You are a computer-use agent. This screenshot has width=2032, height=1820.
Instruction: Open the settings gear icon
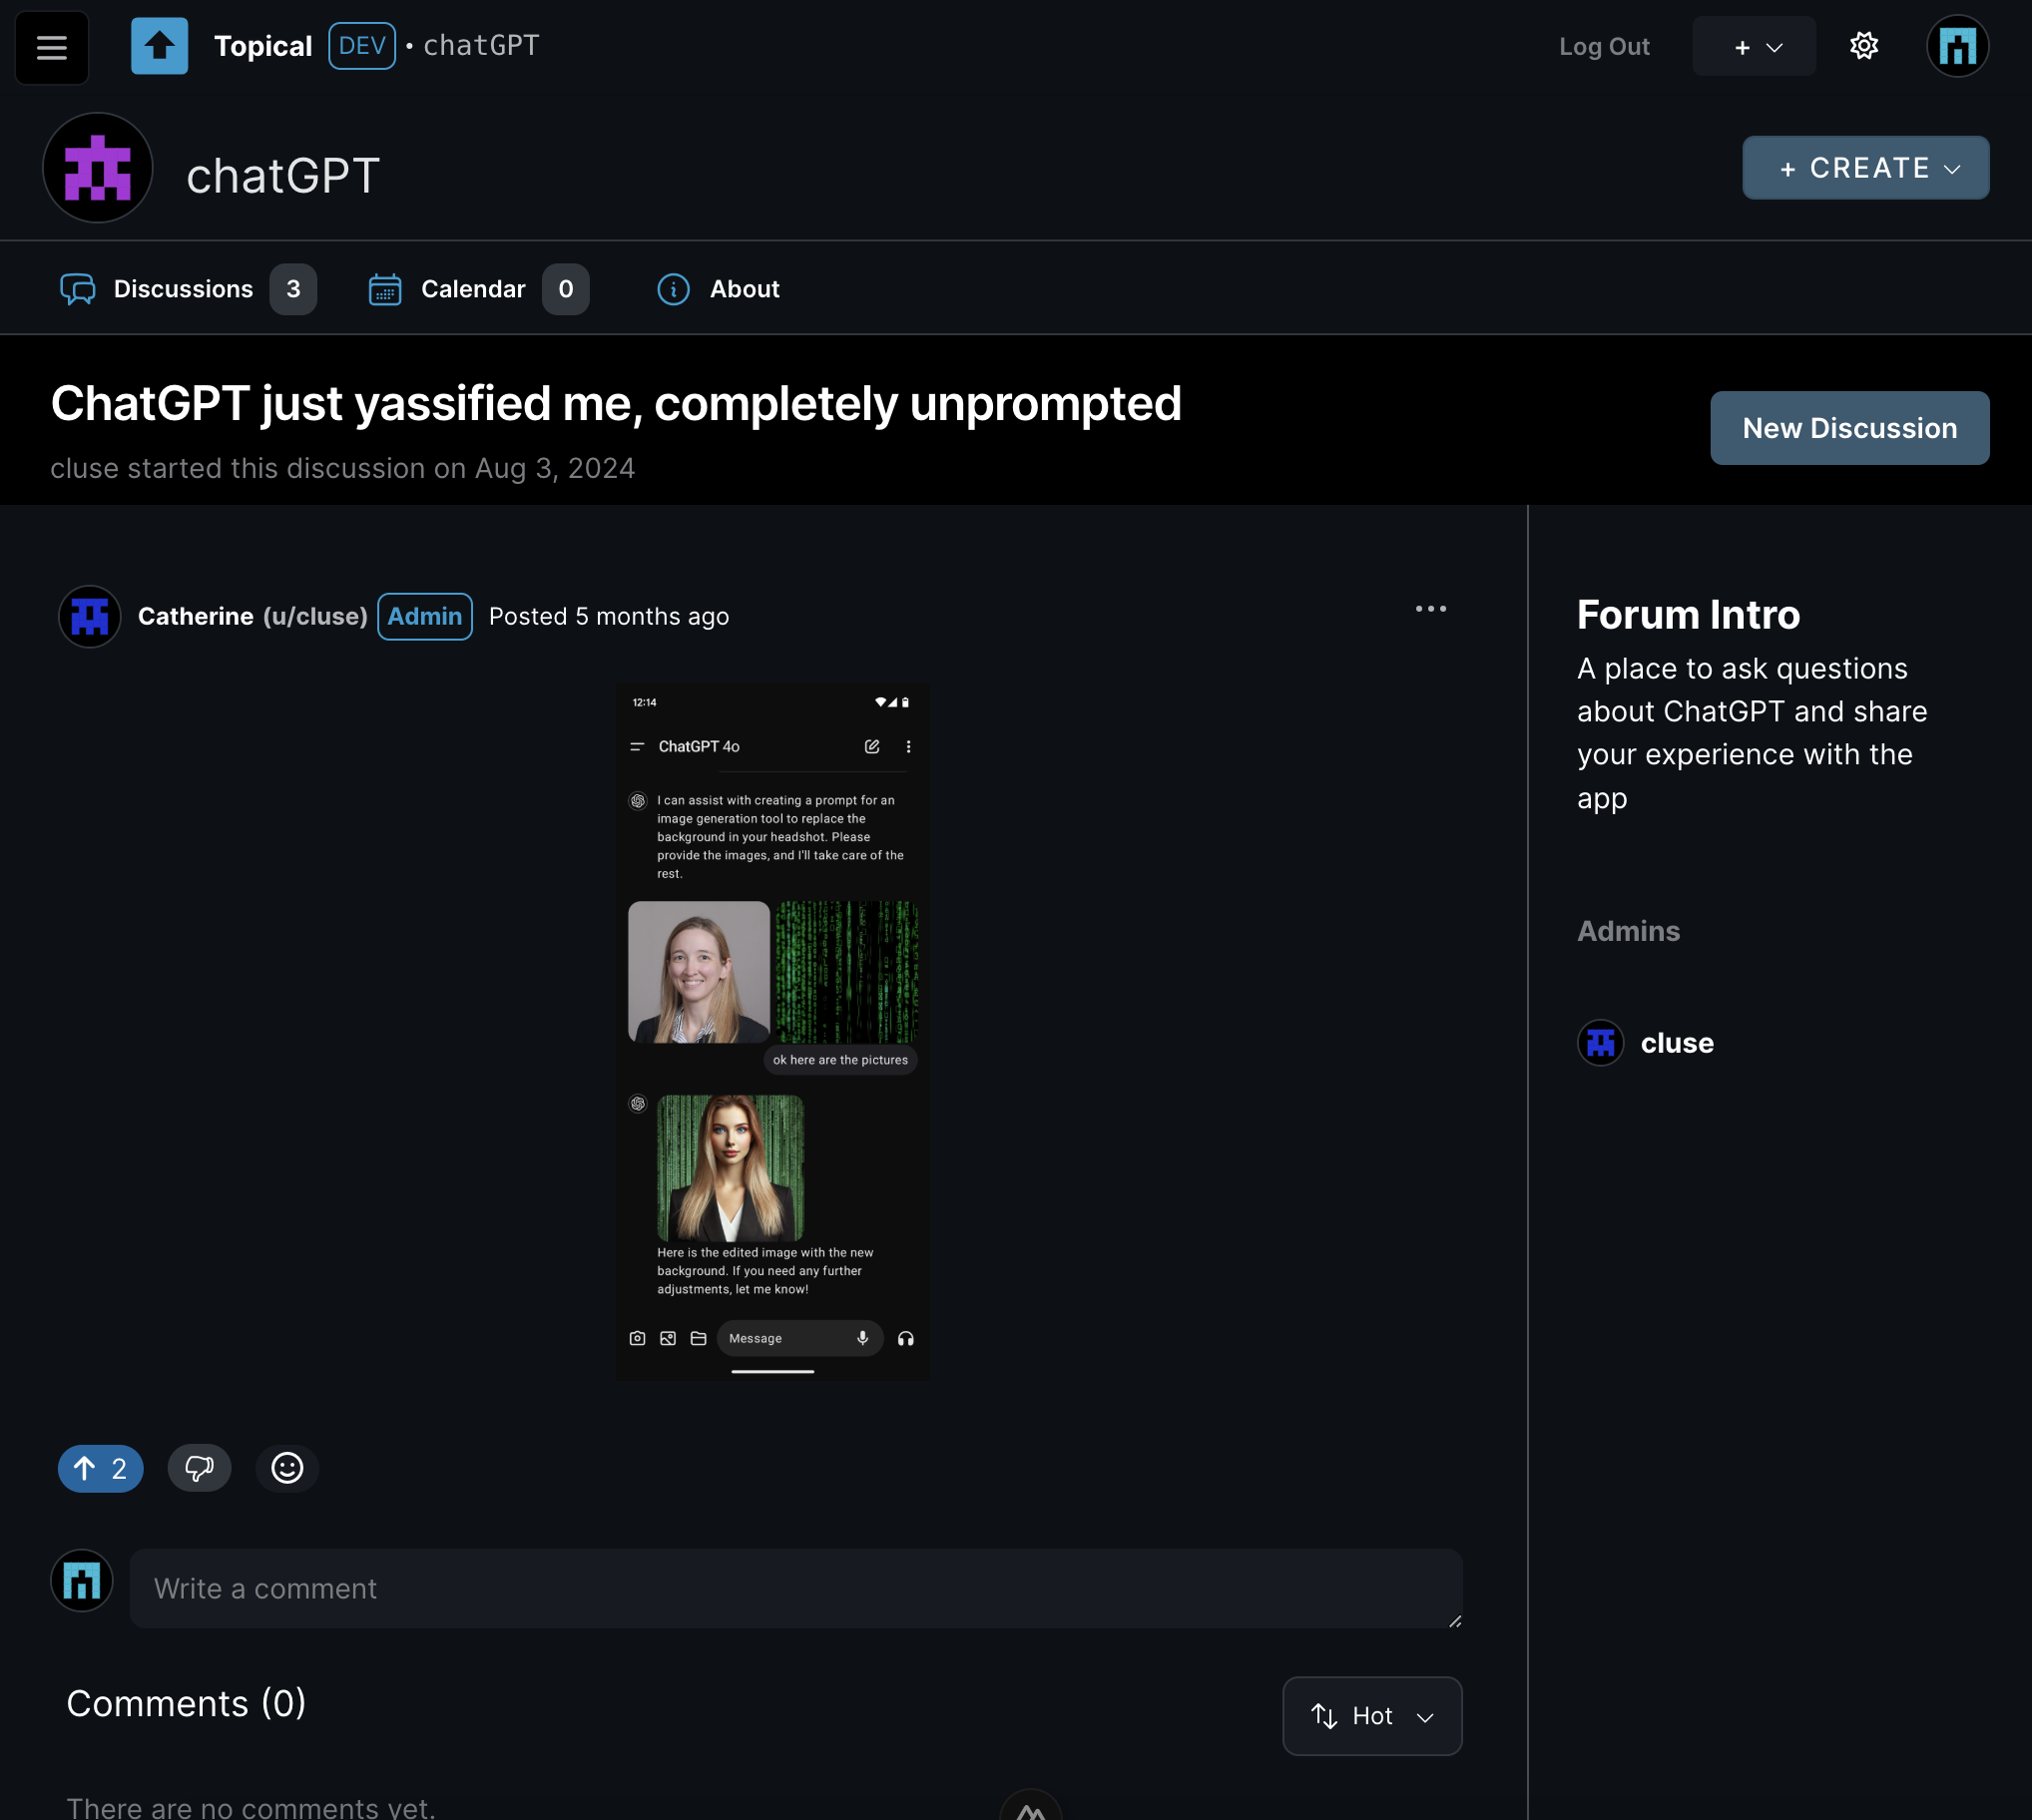1863,46
